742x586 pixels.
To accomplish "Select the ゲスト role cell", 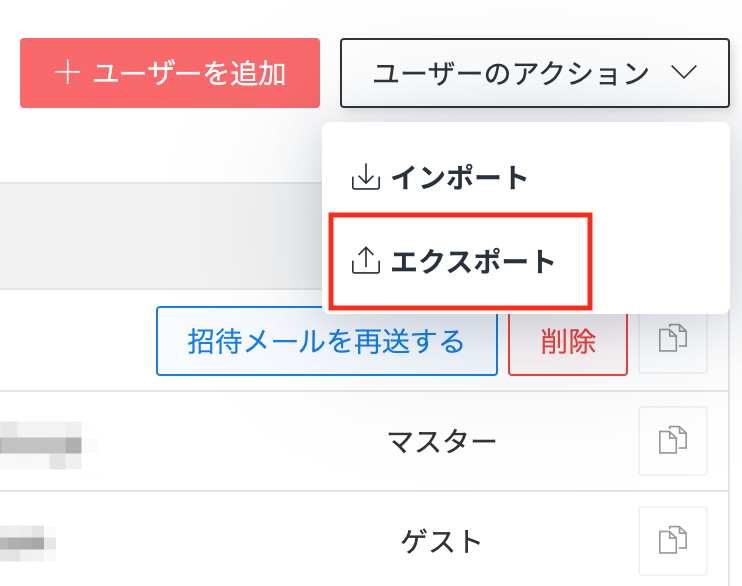I will point(442,542).
